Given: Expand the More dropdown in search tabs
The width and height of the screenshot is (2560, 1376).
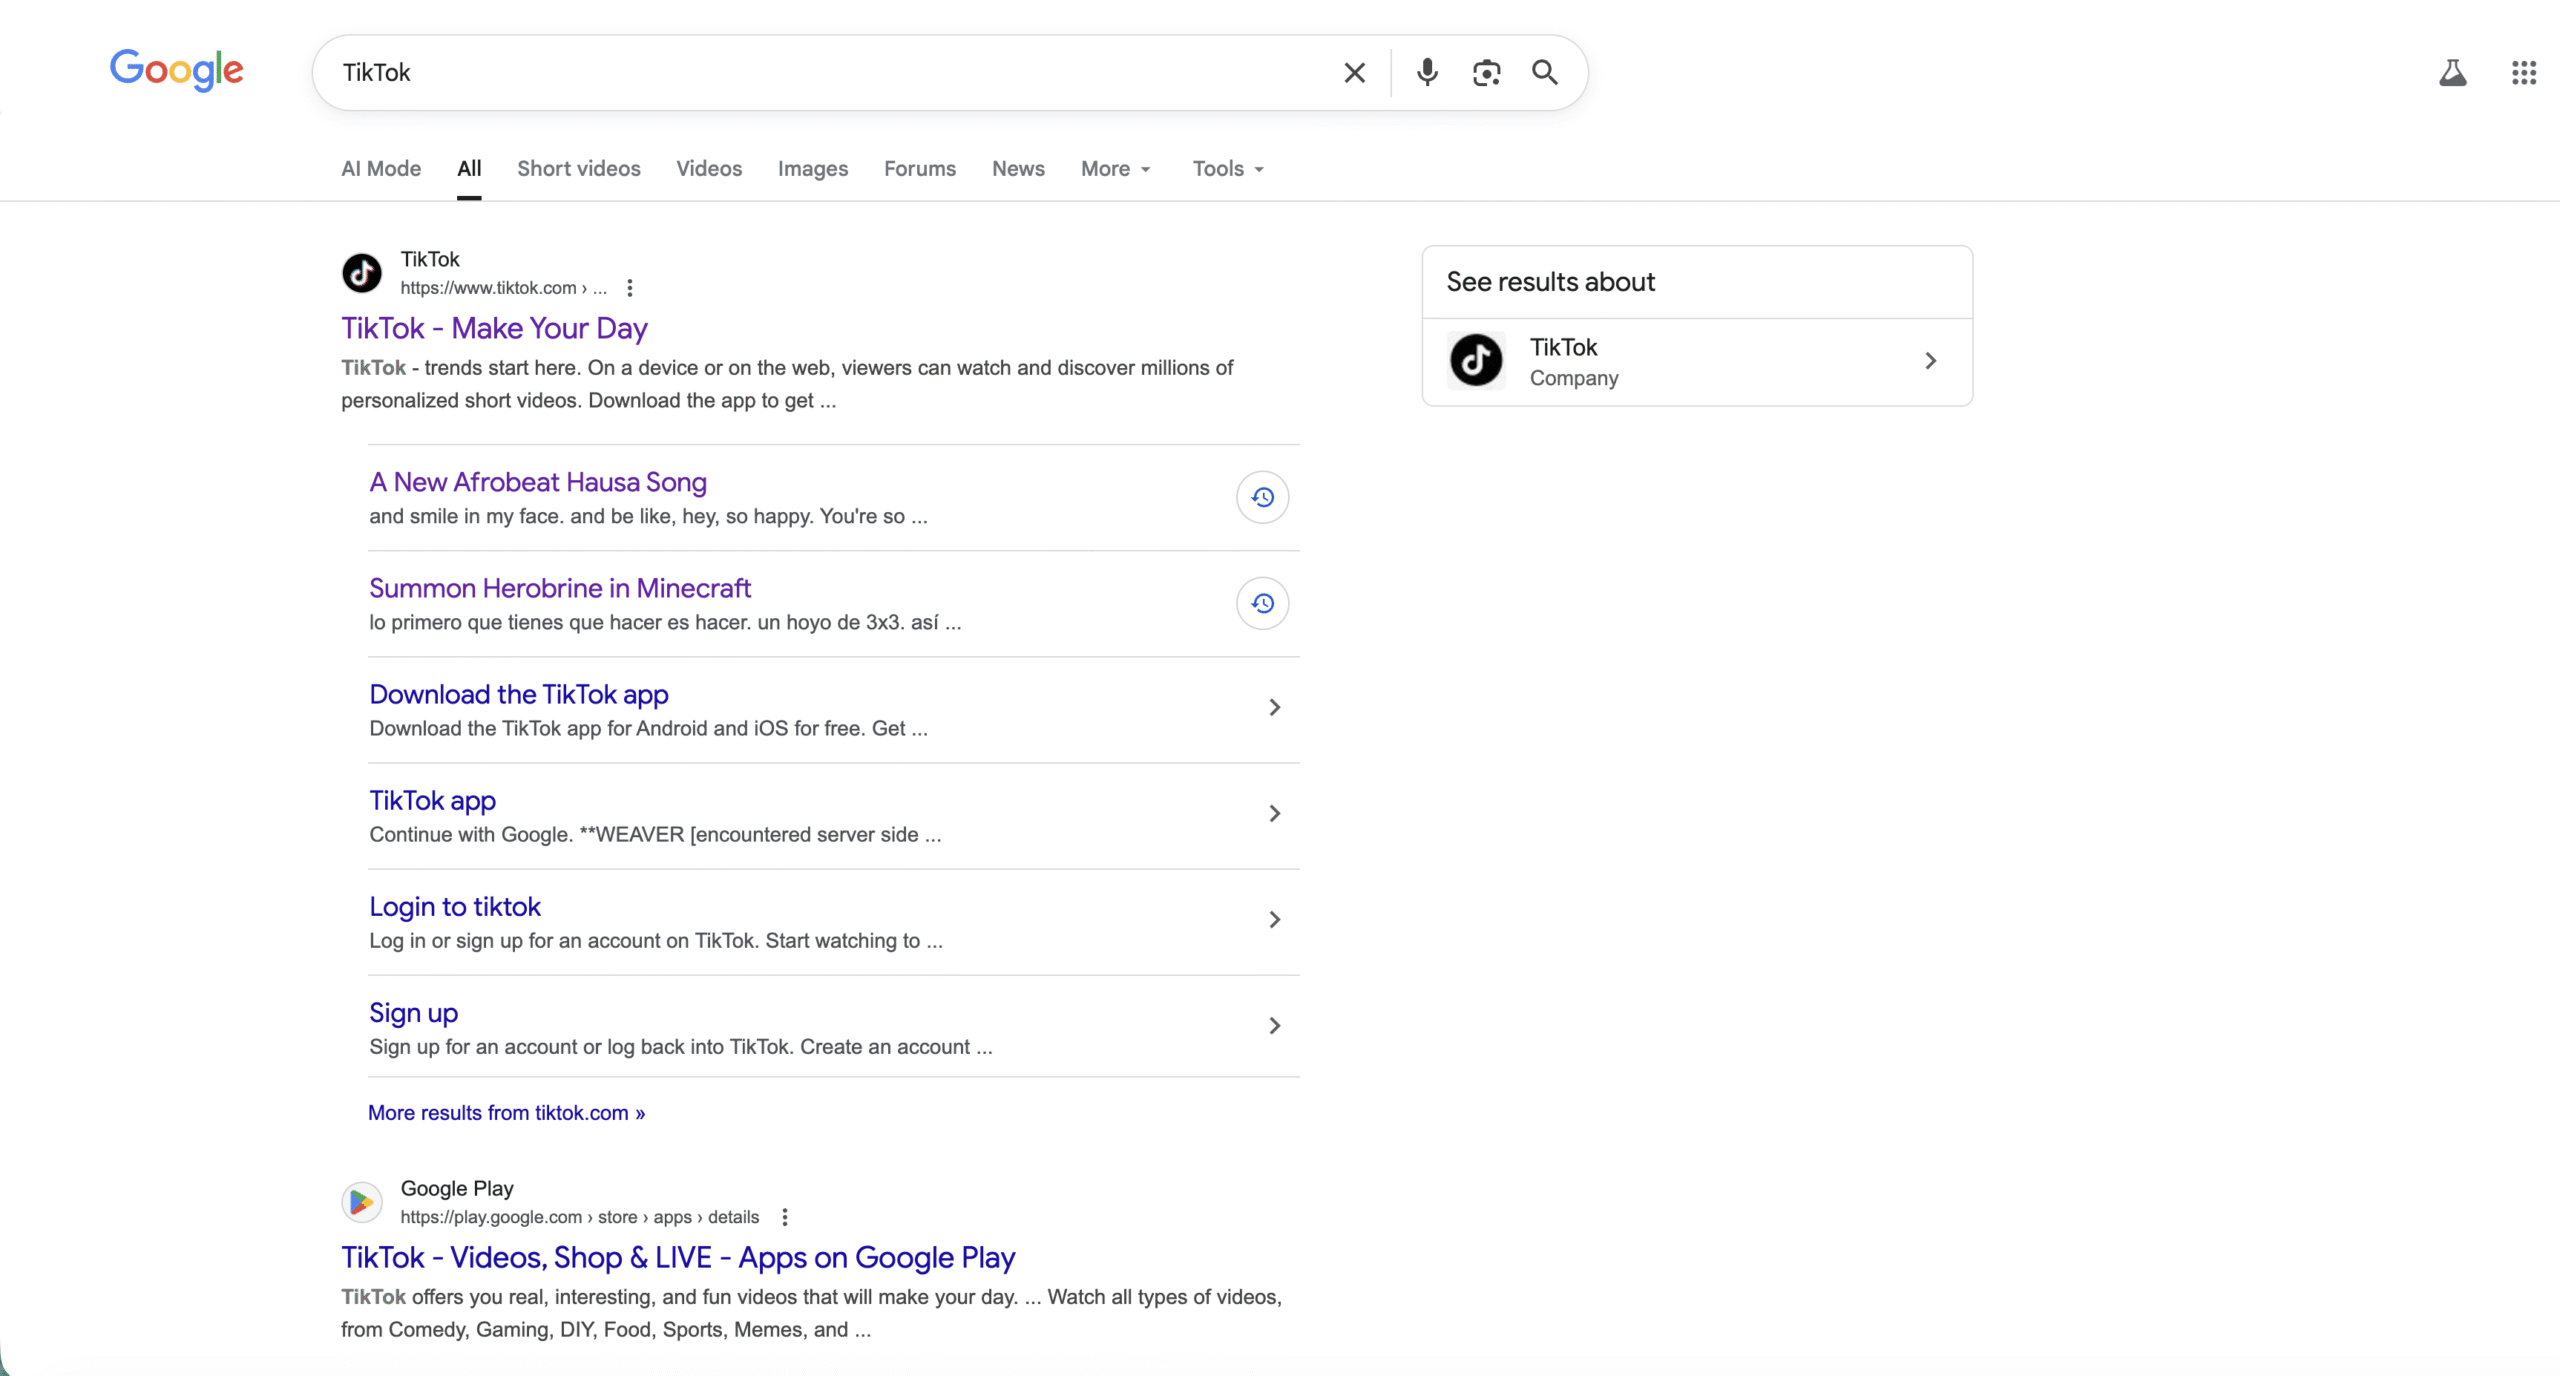Looking at the screenshot, I should [1115, 169].
